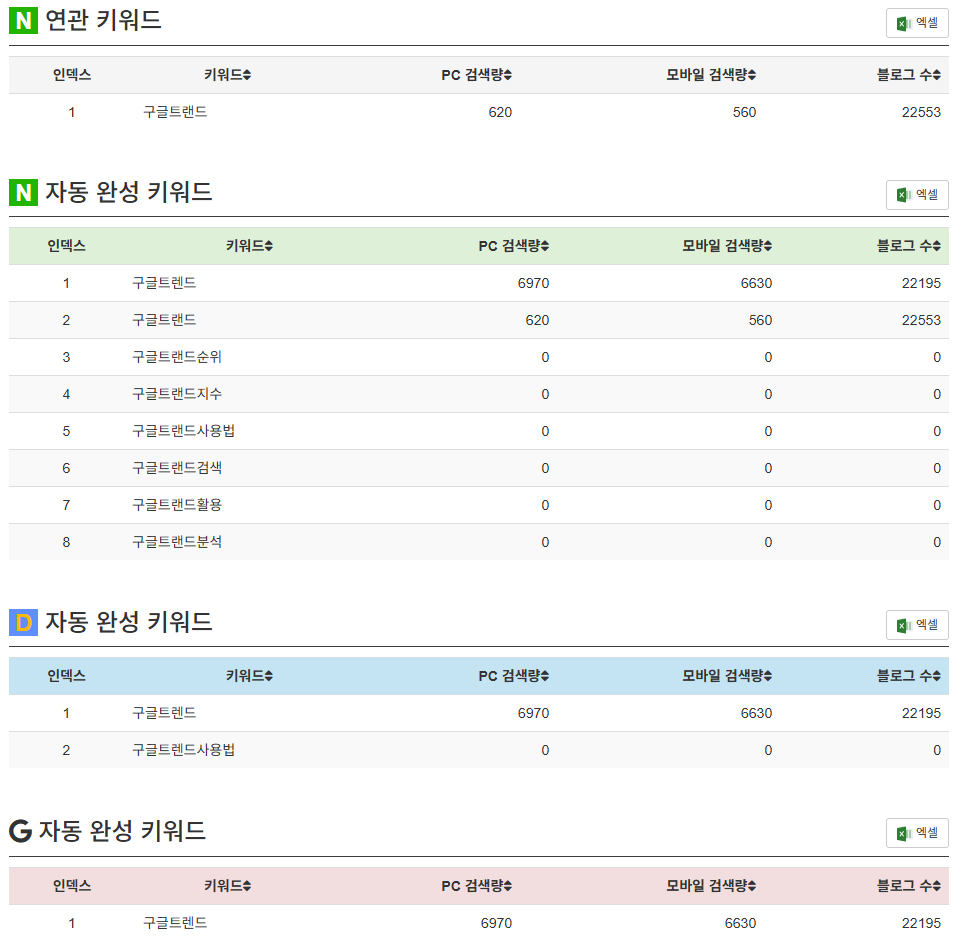953x947 pixels.
Task: Click the Naver N logo beside 연관 키워드
Action: [x=23, y=21]
